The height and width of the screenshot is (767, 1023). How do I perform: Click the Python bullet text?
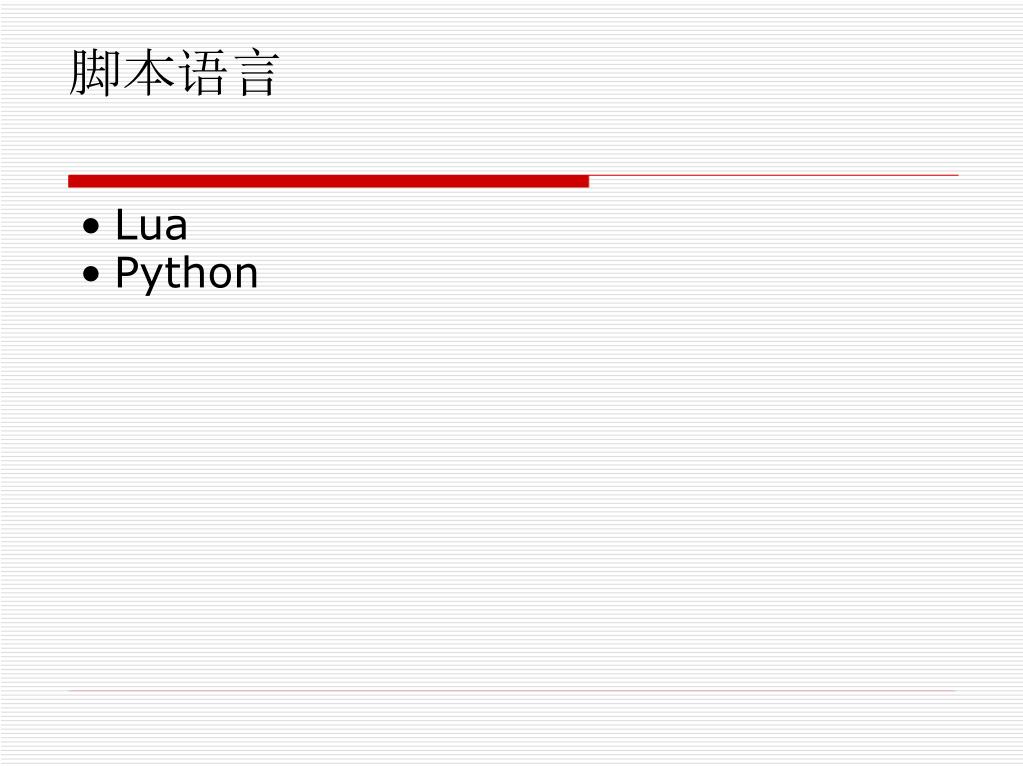pos(187,273)
